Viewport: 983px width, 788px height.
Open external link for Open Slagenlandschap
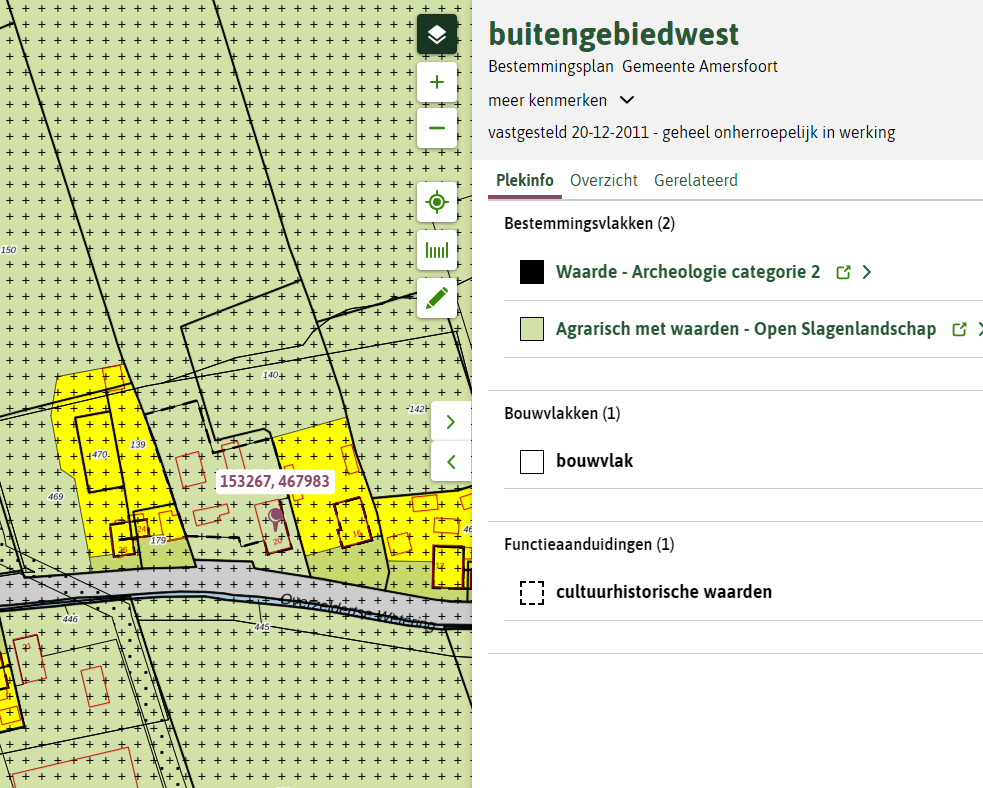pyautogui.click(x=959, y=329)
